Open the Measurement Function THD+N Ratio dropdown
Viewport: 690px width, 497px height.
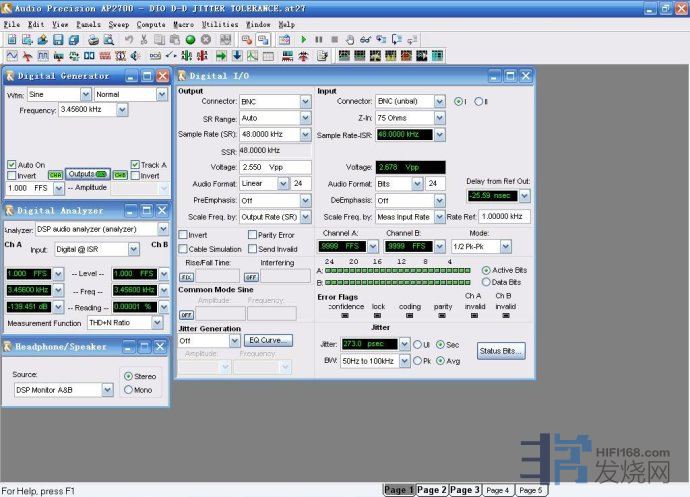coord(157,322)
